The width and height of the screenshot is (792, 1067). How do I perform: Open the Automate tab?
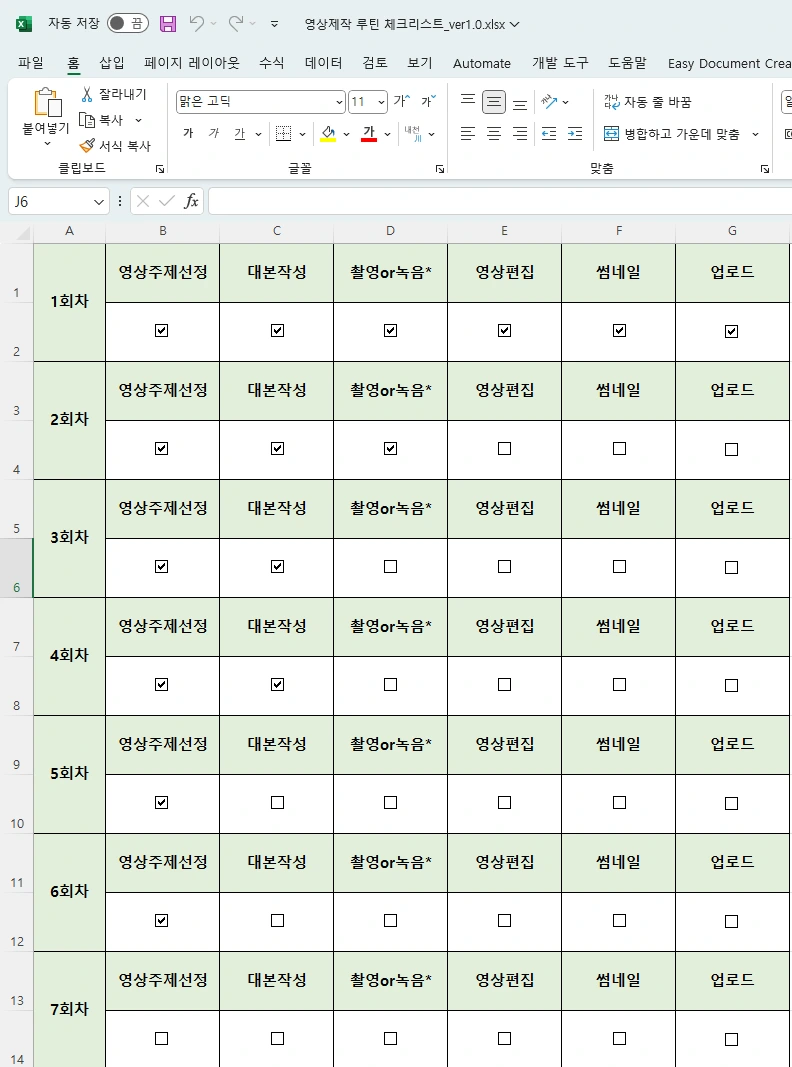(482, 63)
